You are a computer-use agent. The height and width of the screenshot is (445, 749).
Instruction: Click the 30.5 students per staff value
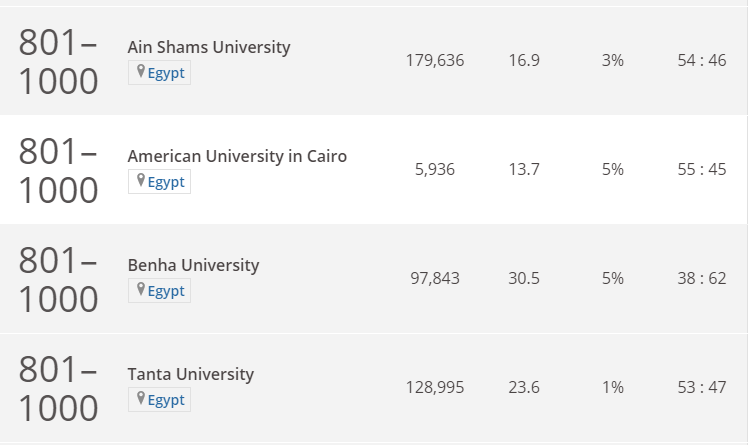click(x=524, y=278)
